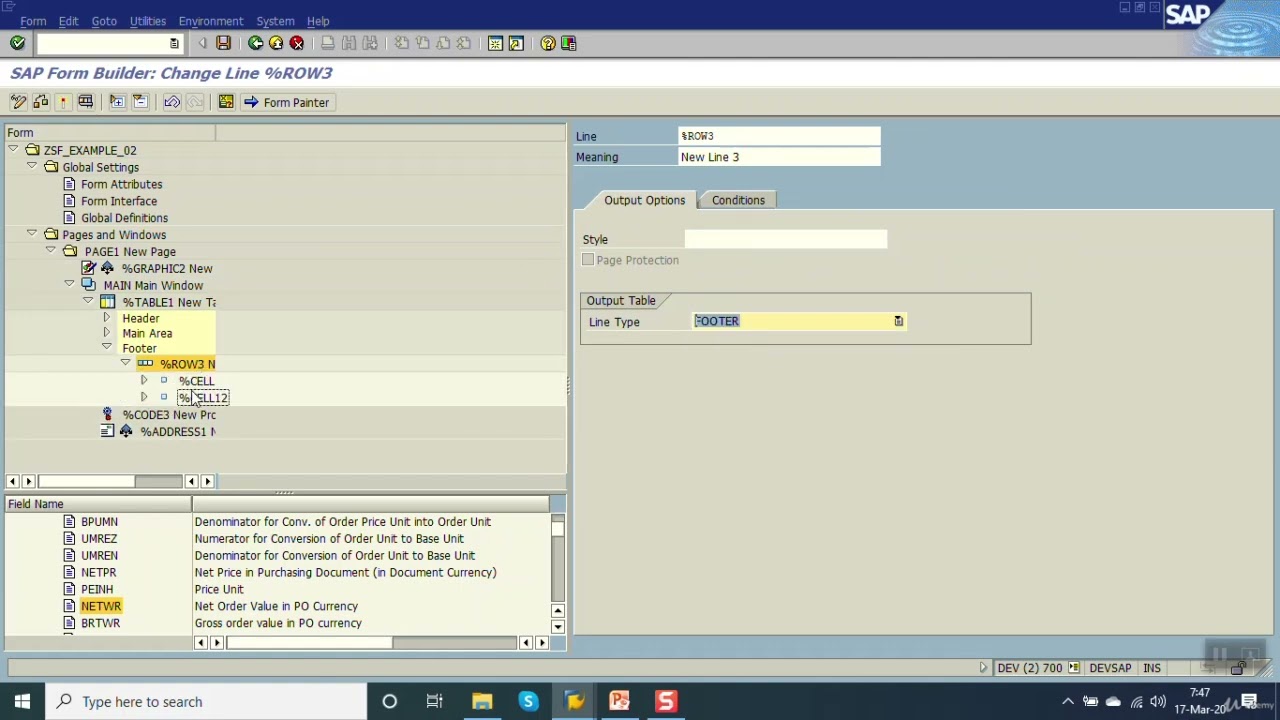This screenshot has height=720, width=1280.
Task: Click the yellow Help question mark icon
Action: 548,43
